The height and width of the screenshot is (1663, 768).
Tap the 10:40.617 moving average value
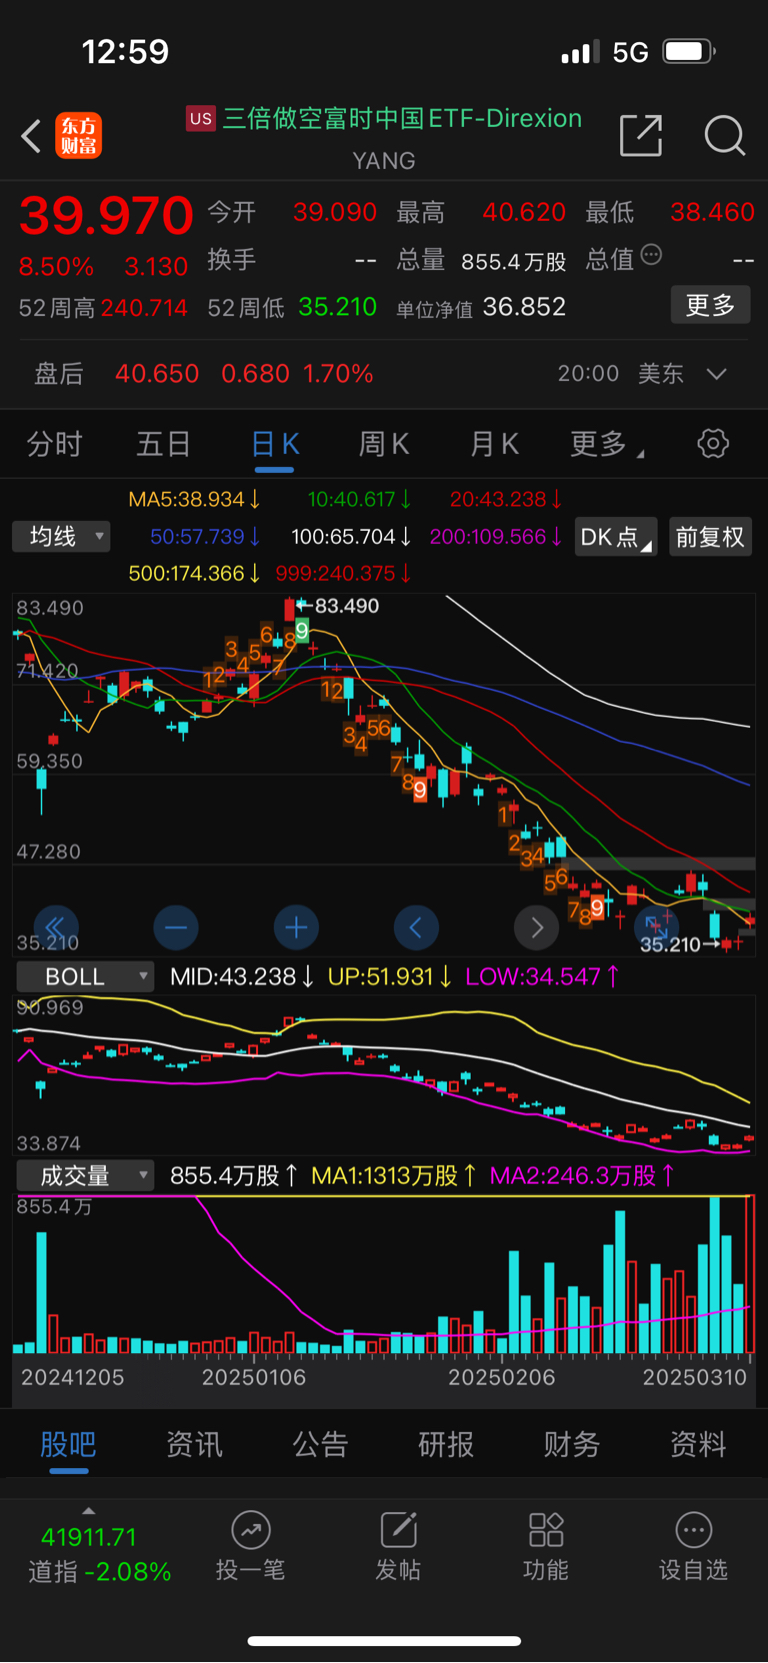[x=359, y=499]
